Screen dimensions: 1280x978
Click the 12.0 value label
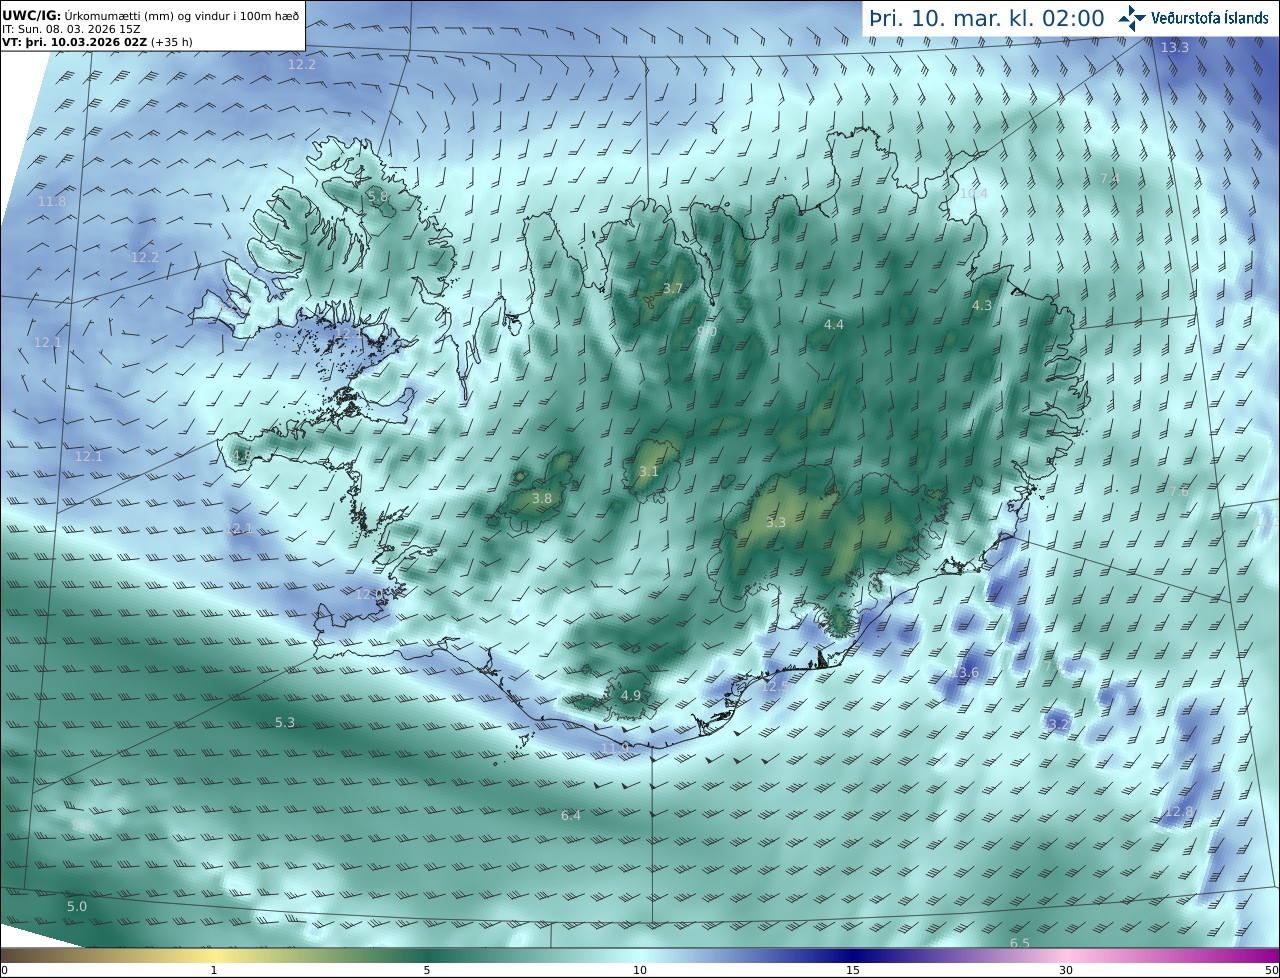370,594
